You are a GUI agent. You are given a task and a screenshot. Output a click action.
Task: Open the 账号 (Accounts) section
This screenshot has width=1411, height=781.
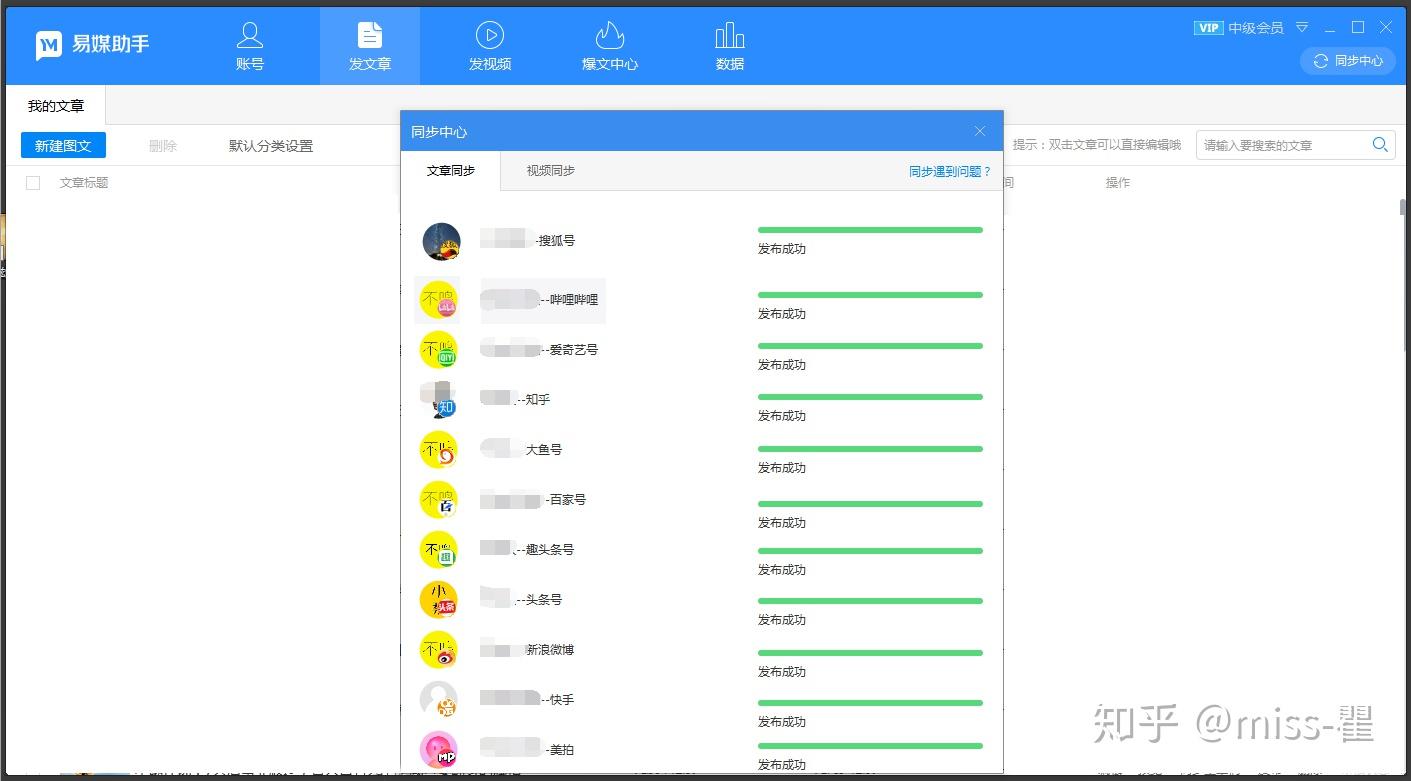tap(250, 46)
